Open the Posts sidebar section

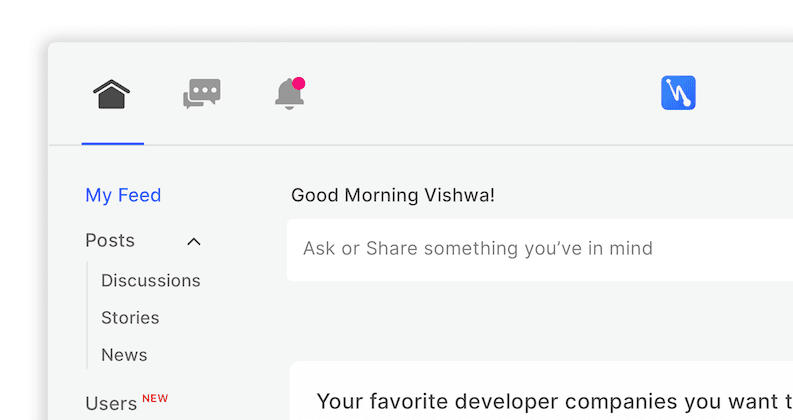pos(110,241)
